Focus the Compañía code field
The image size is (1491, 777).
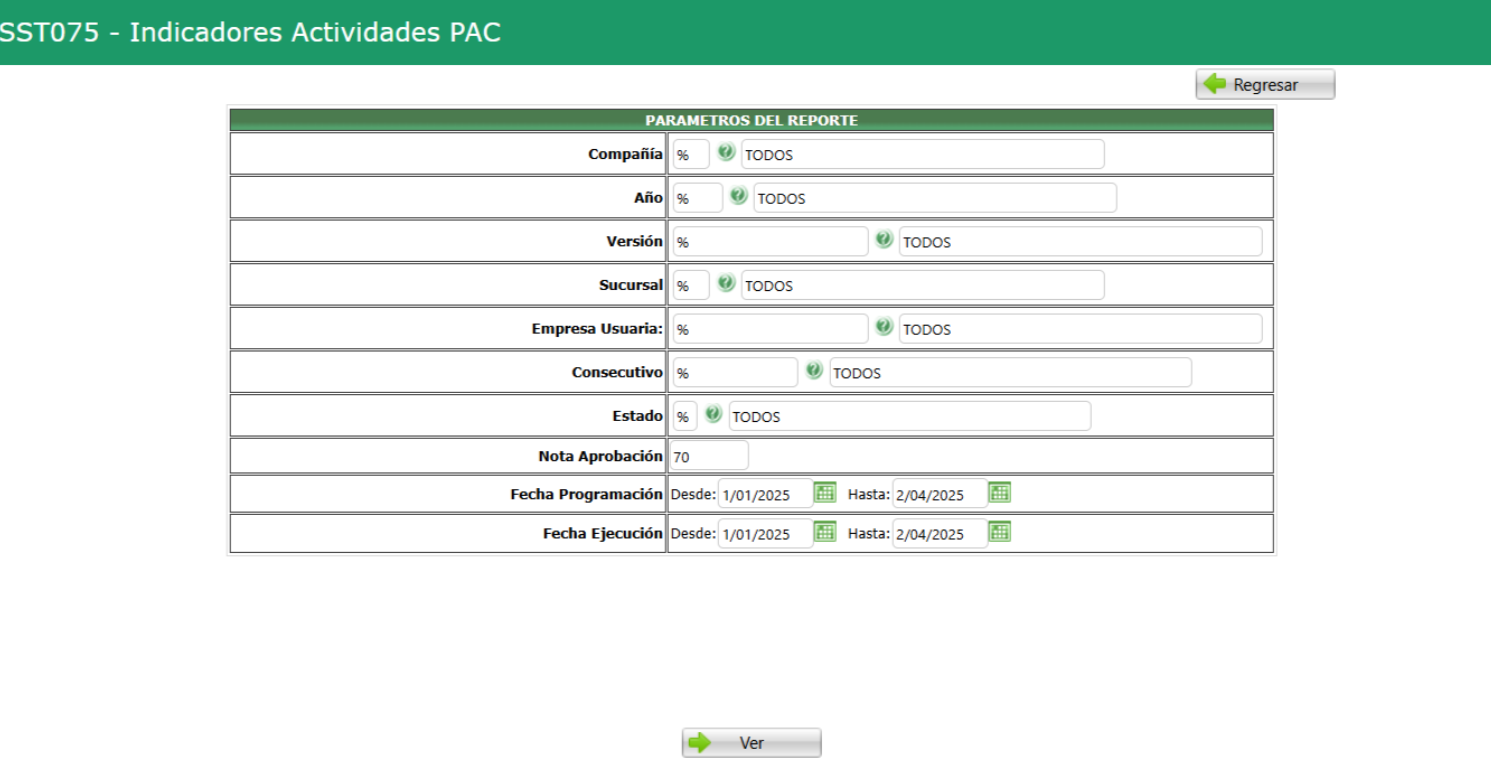(691, 155)
